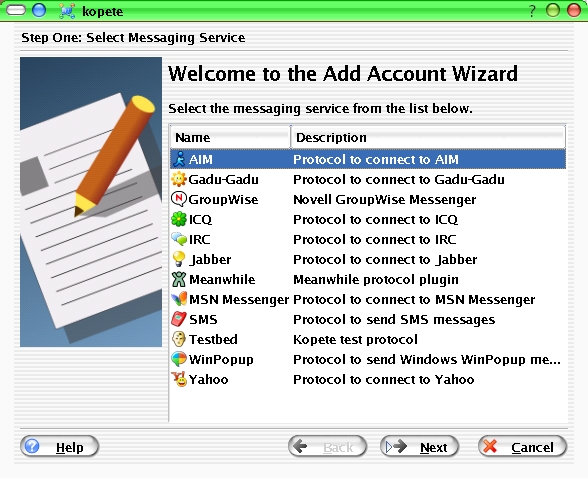Sort list by the Description column header
The image size is (588, 478).
428,137
